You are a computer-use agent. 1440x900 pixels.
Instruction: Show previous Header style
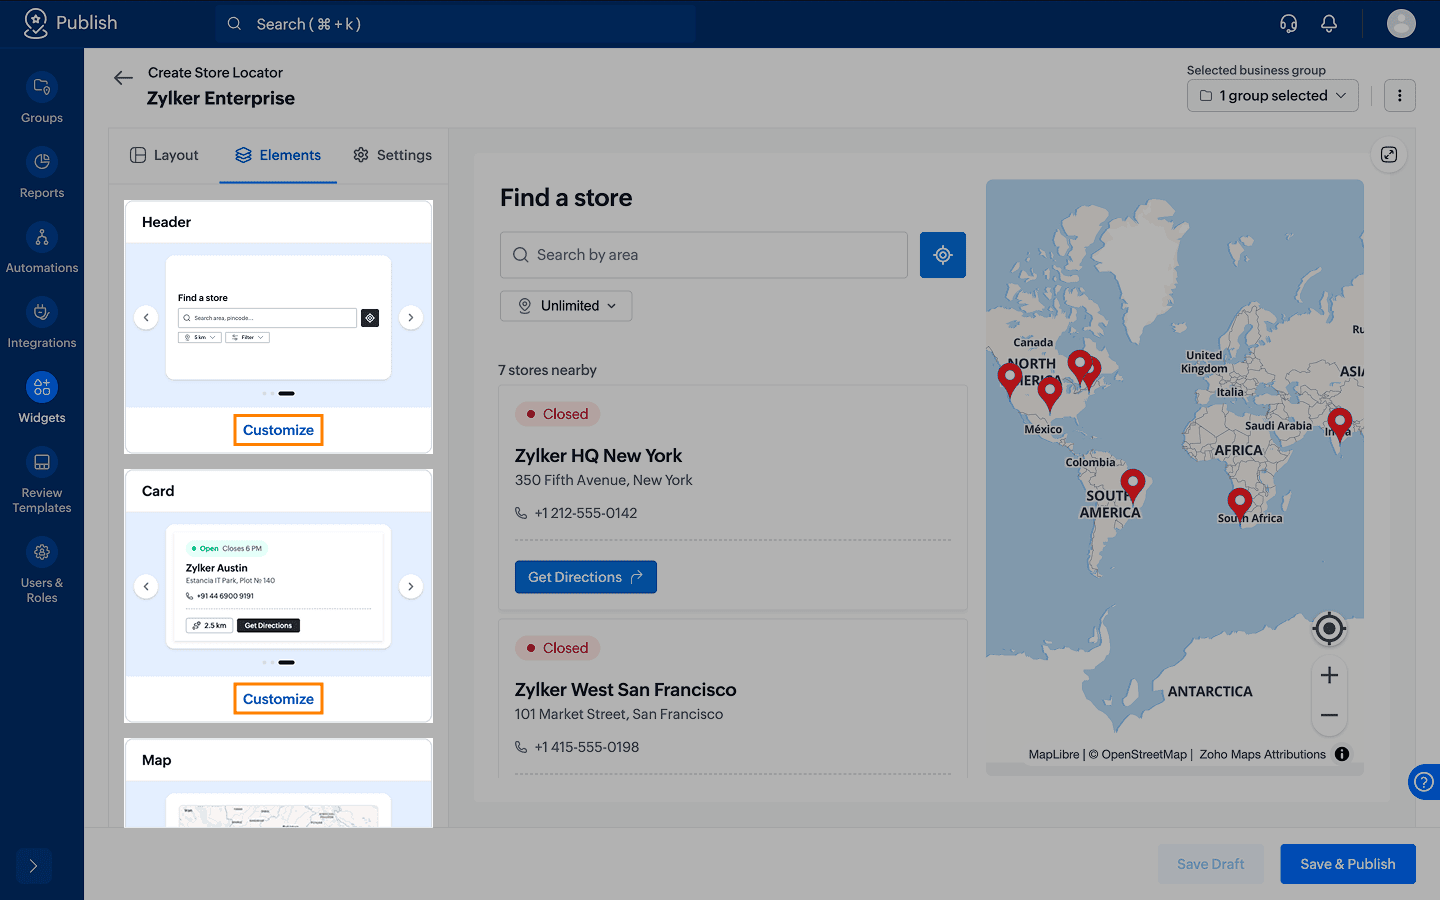[x=146, y=318]
